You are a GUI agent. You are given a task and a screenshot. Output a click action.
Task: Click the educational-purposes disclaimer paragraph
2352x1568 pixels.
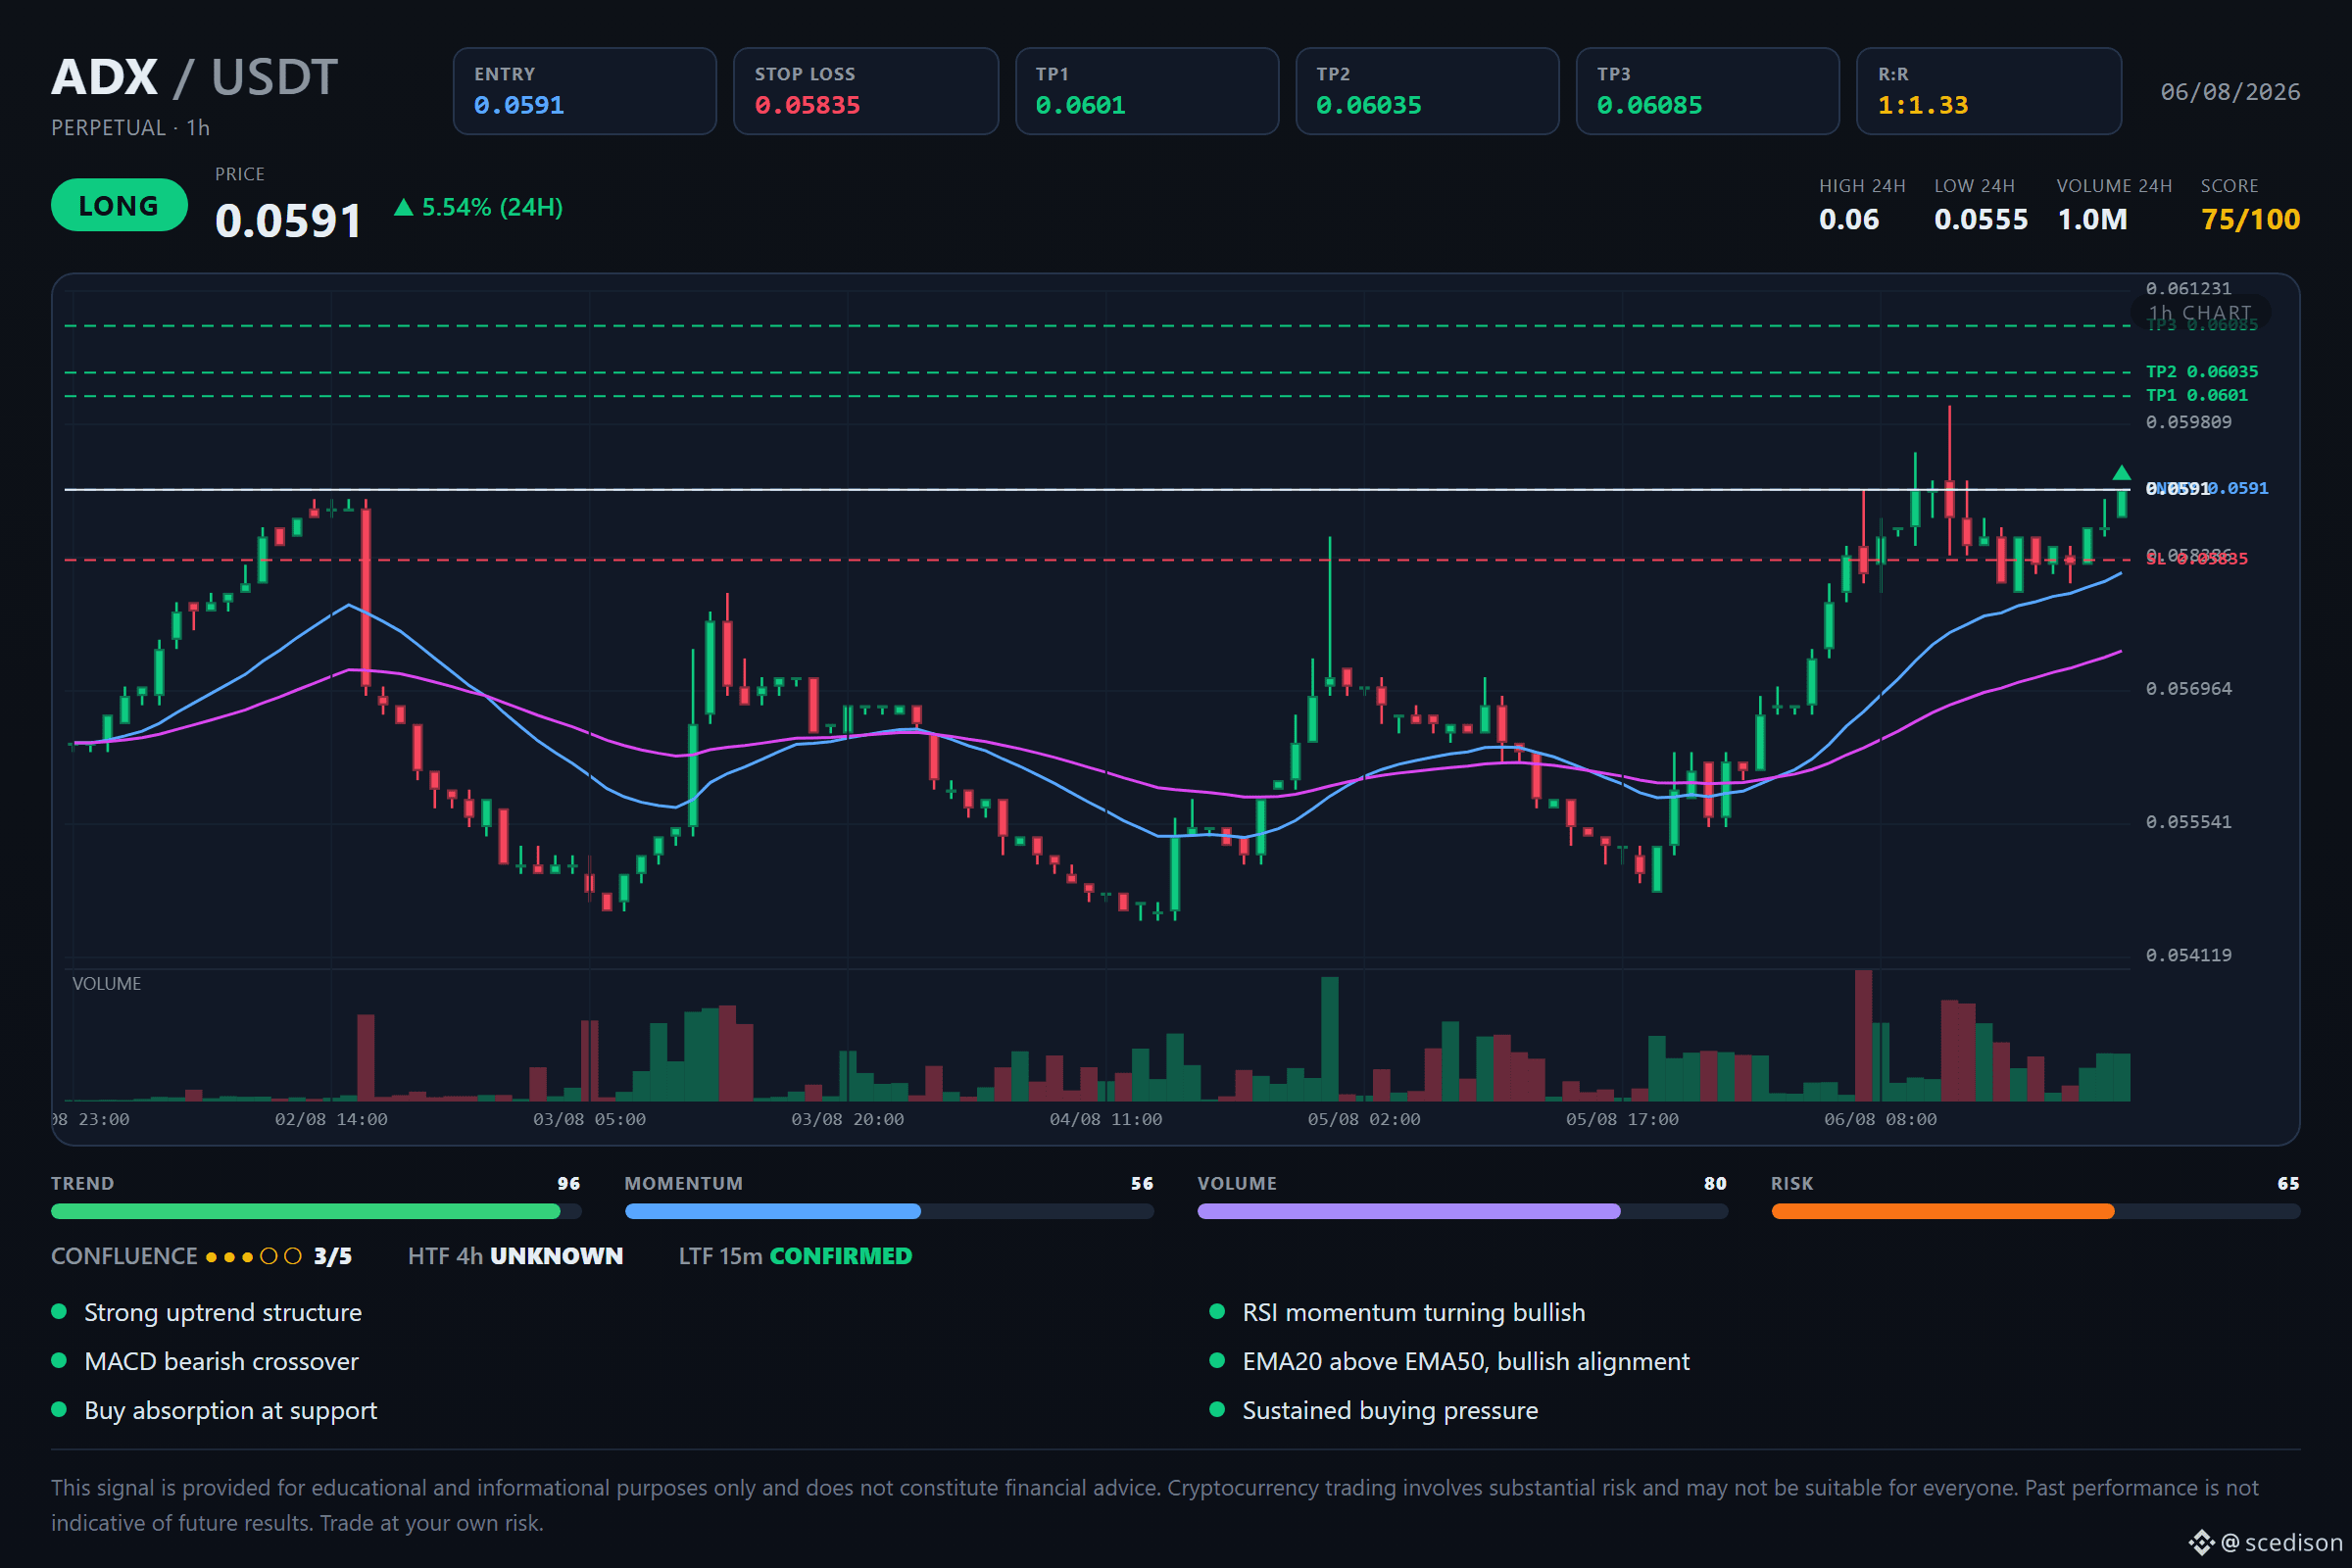tap(1155, 1505)
